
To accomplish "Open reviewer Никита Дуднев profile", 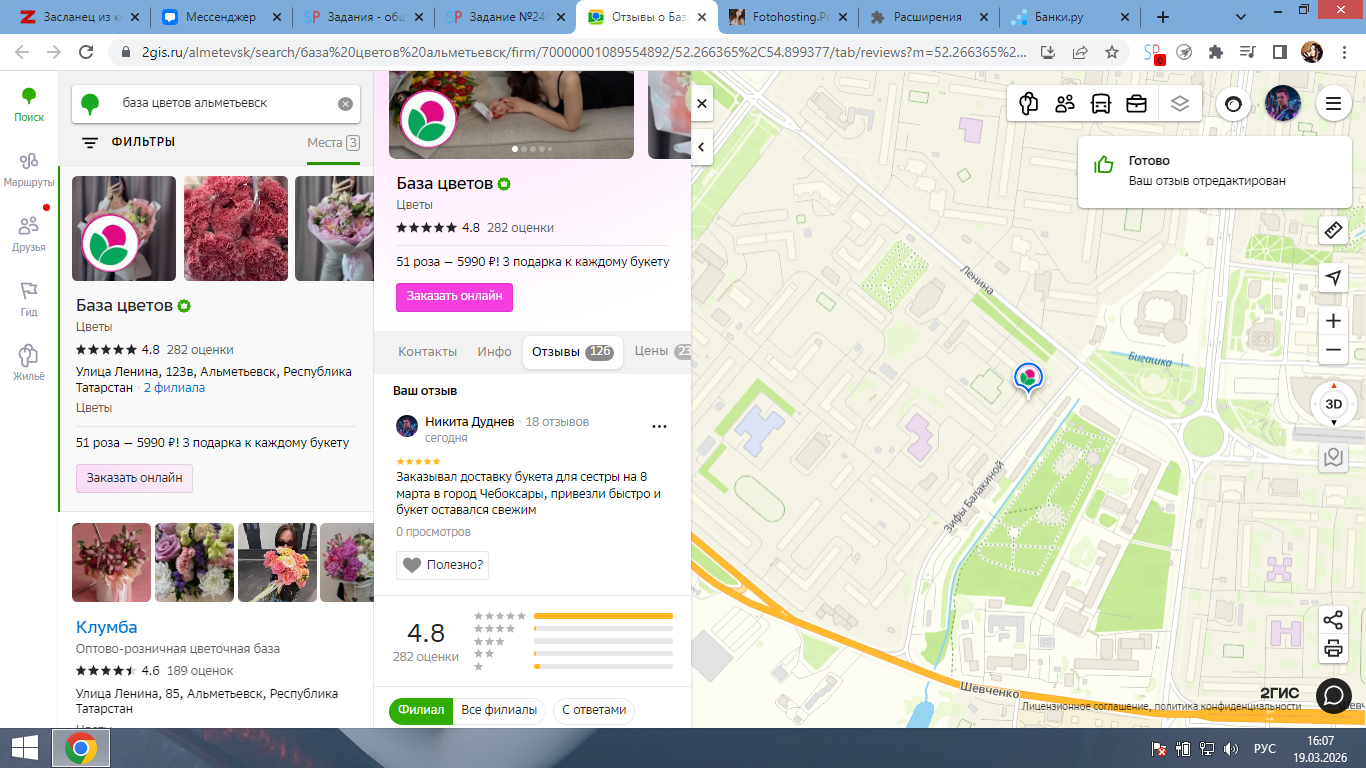I will [470, 422].
